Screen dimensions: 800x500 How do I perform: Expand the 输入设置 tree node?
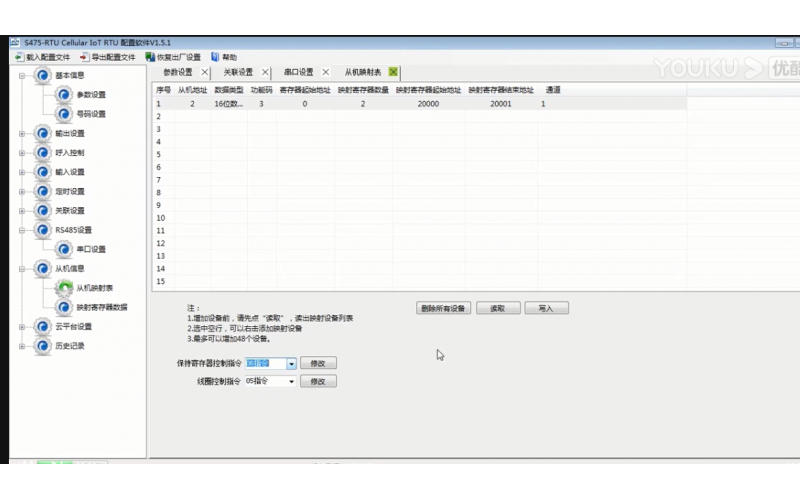click(22, 172)
